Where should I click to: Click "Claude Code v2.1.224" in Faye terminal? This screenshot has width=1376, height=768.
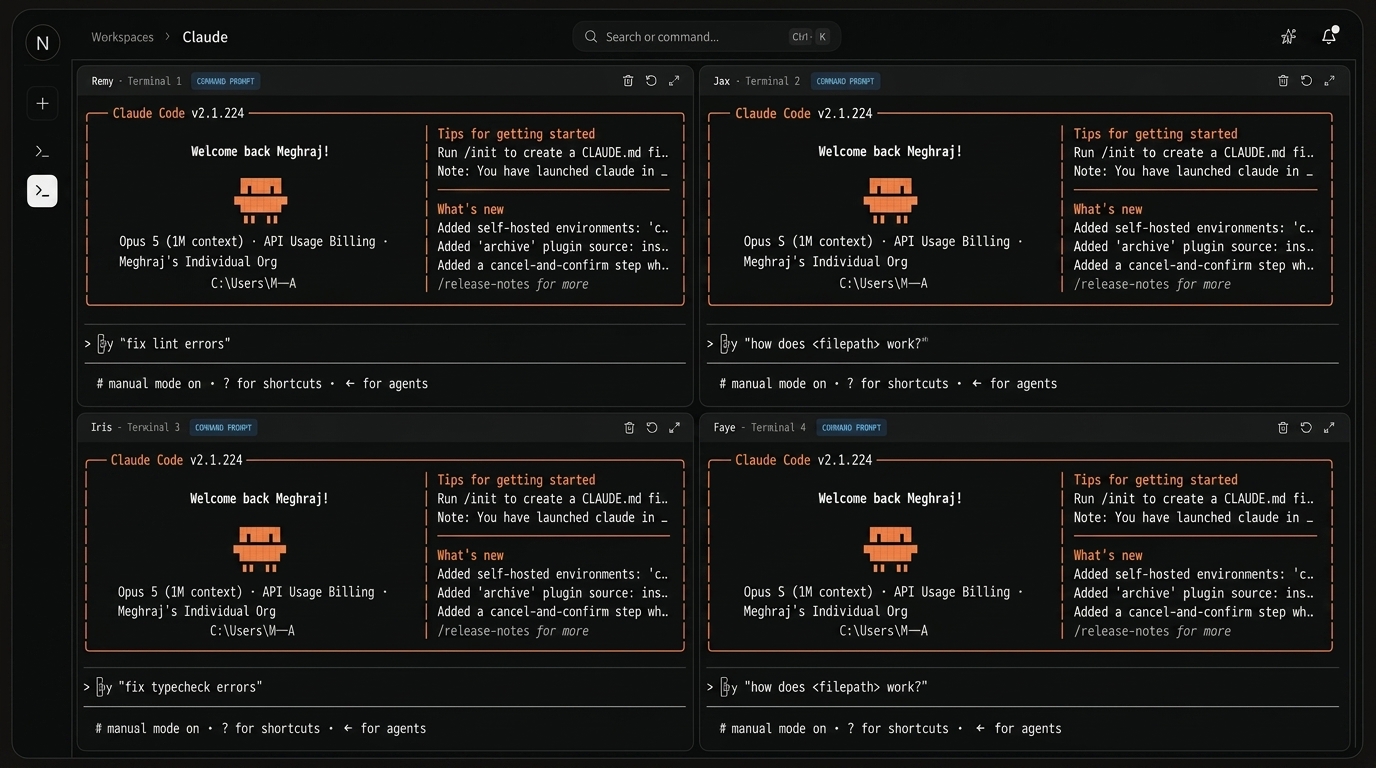click(804, 460)
